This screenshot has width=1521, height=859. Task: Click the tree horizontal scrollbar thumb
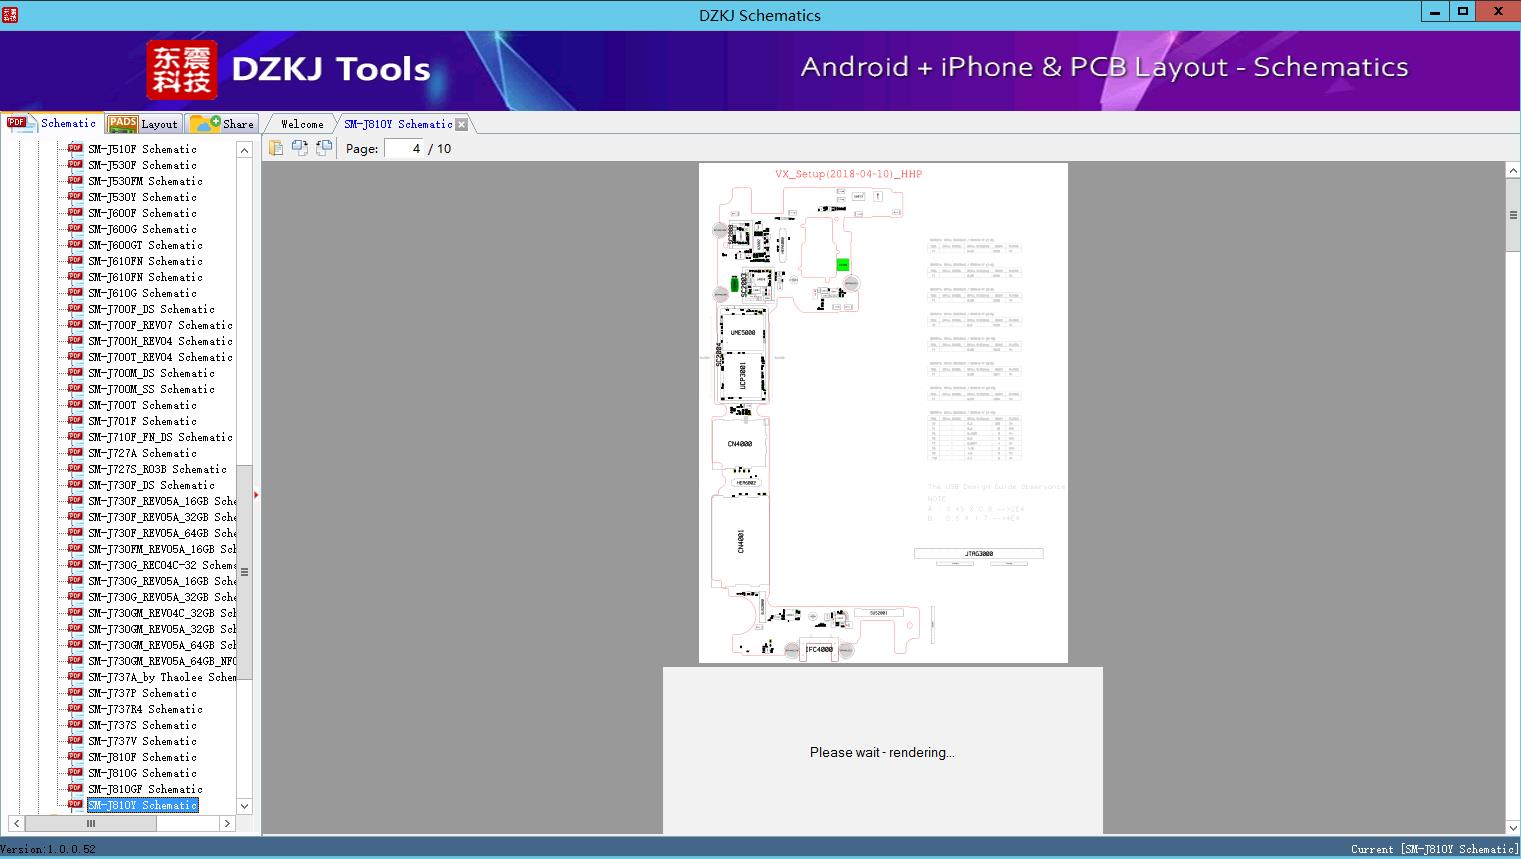coord(90,823)
